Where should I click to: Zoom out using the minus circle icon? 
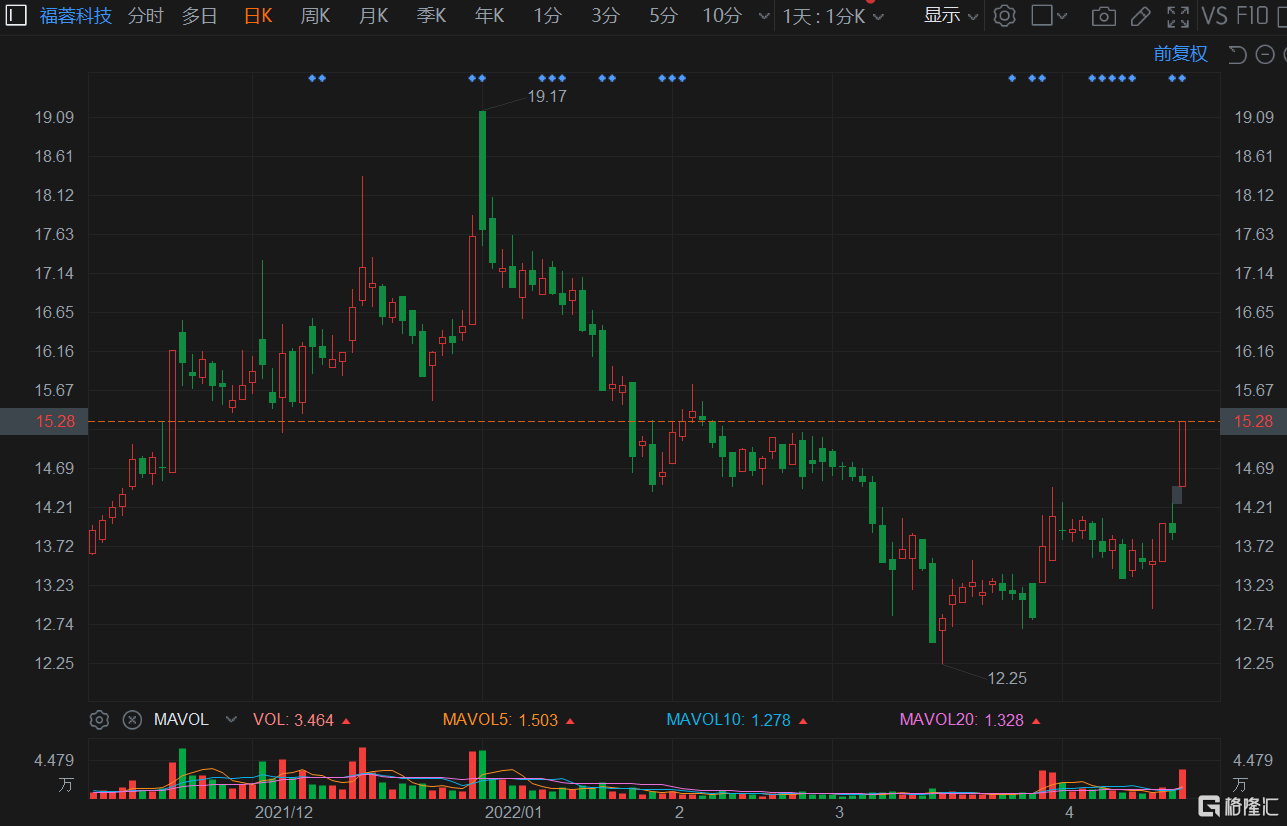[x=1264, y=54]
